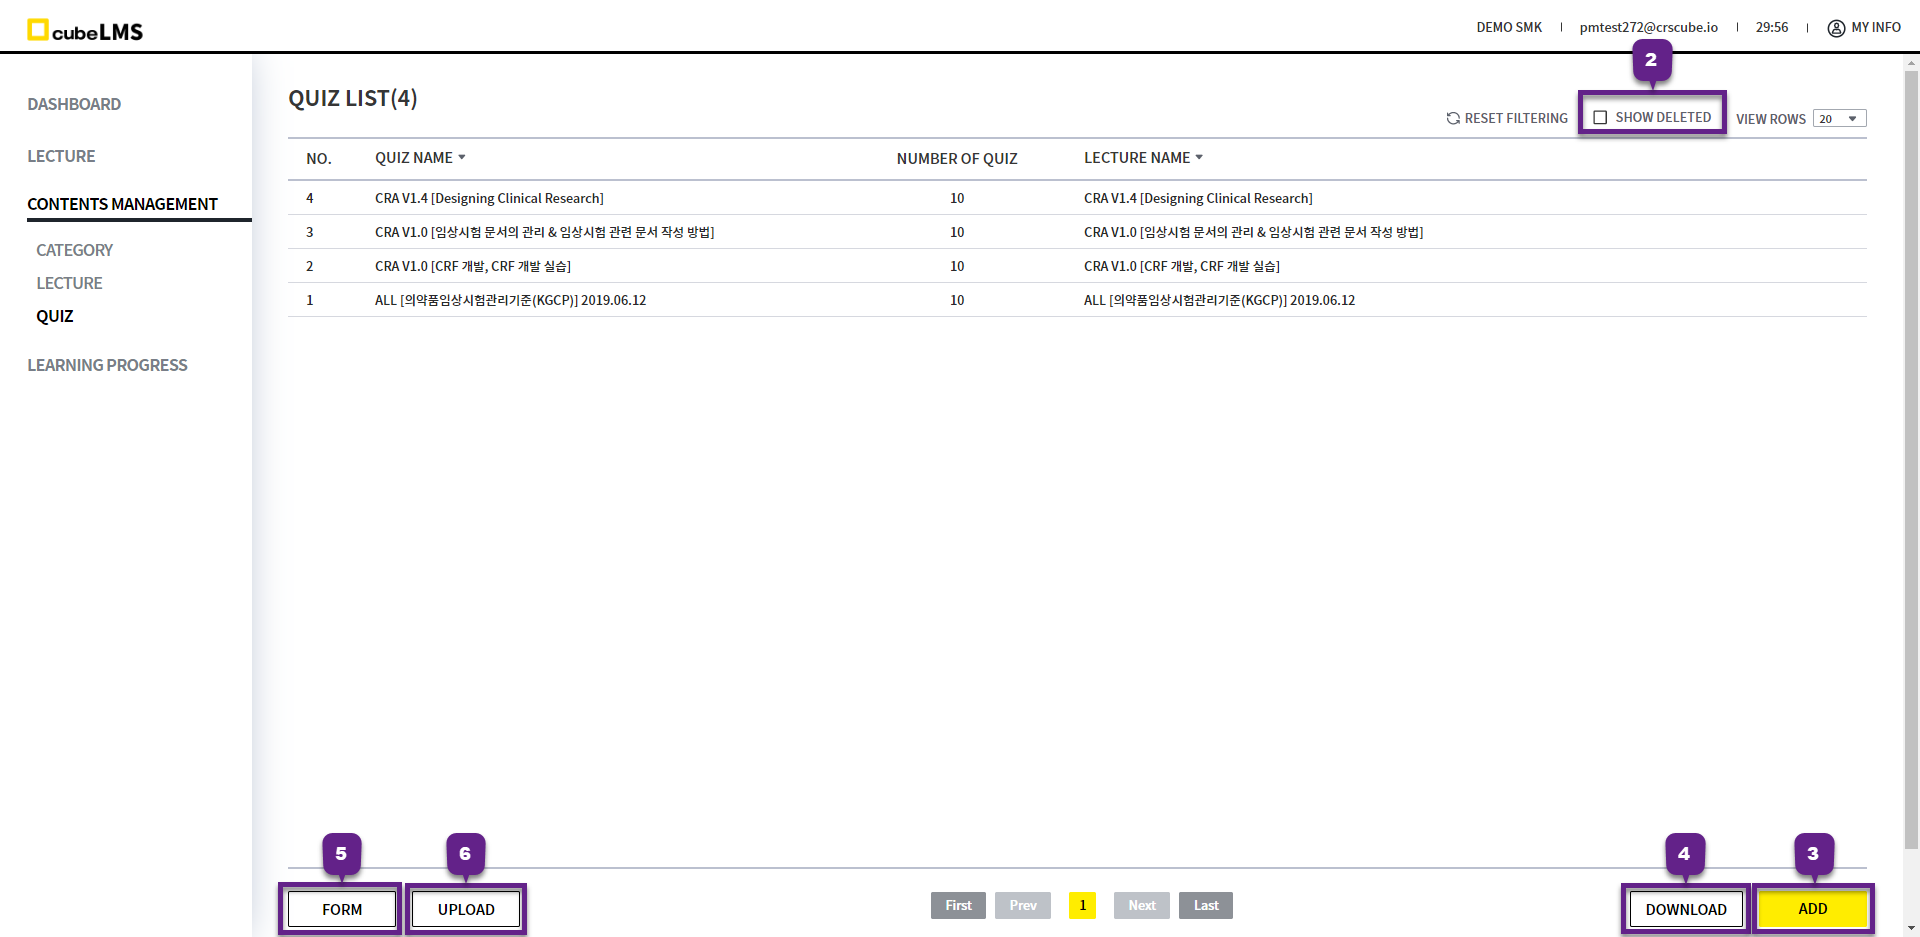Click the FORM button
The width and height of the screenshot is (1920, 937).
pyautogui.click(x=342, y=909)
